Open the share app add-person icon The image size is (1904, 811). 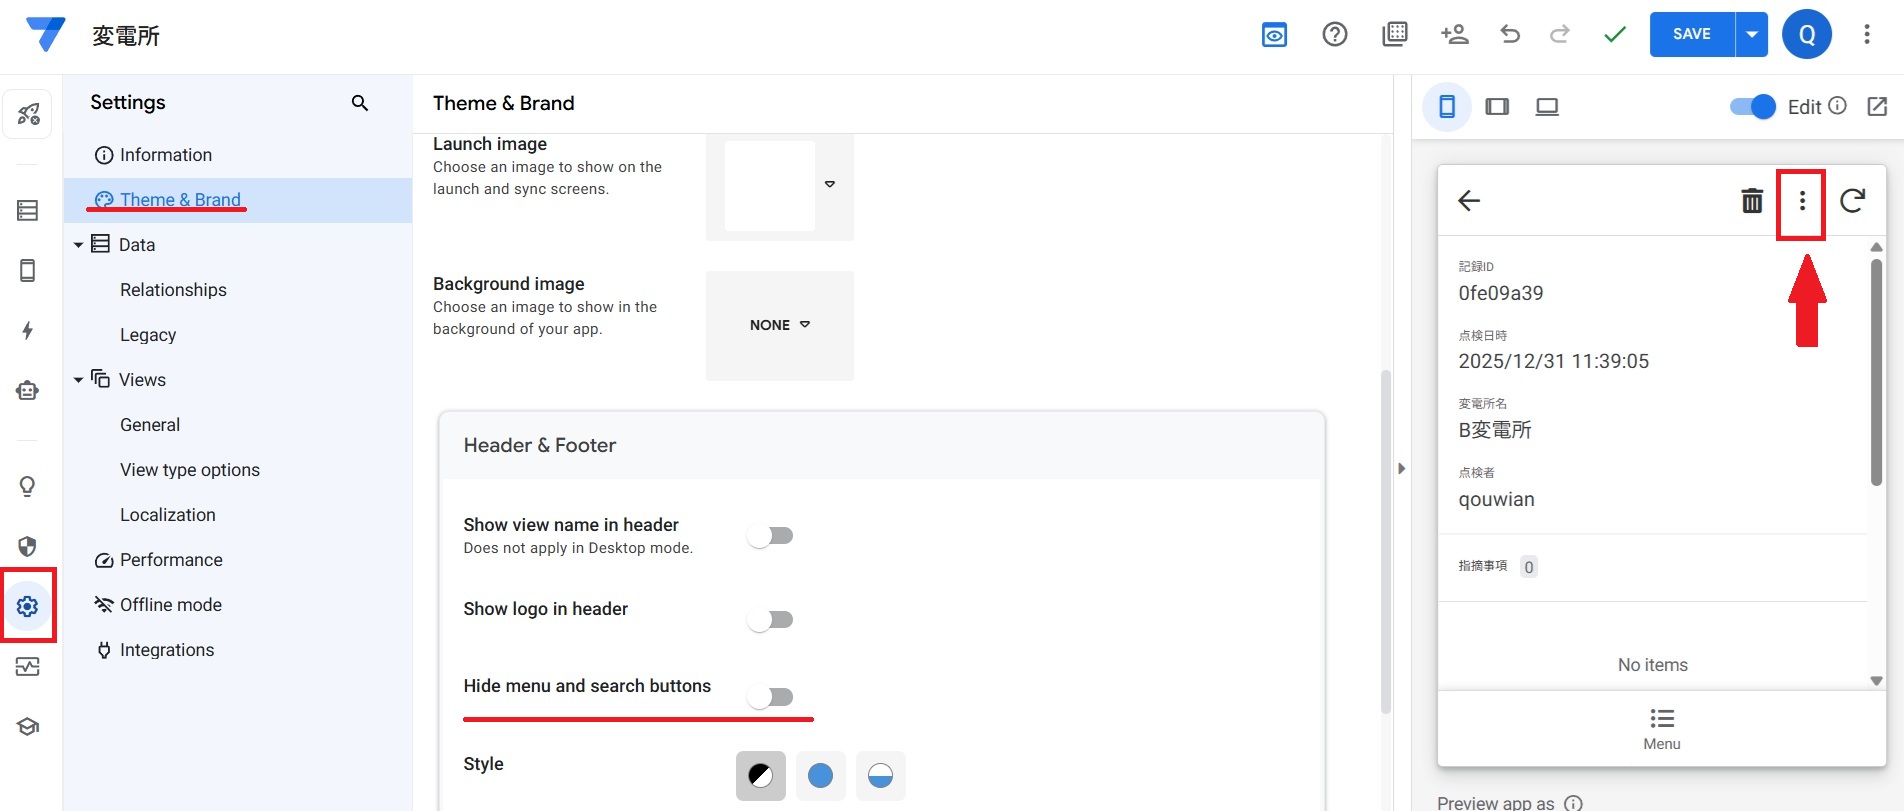pos(1454,35)
